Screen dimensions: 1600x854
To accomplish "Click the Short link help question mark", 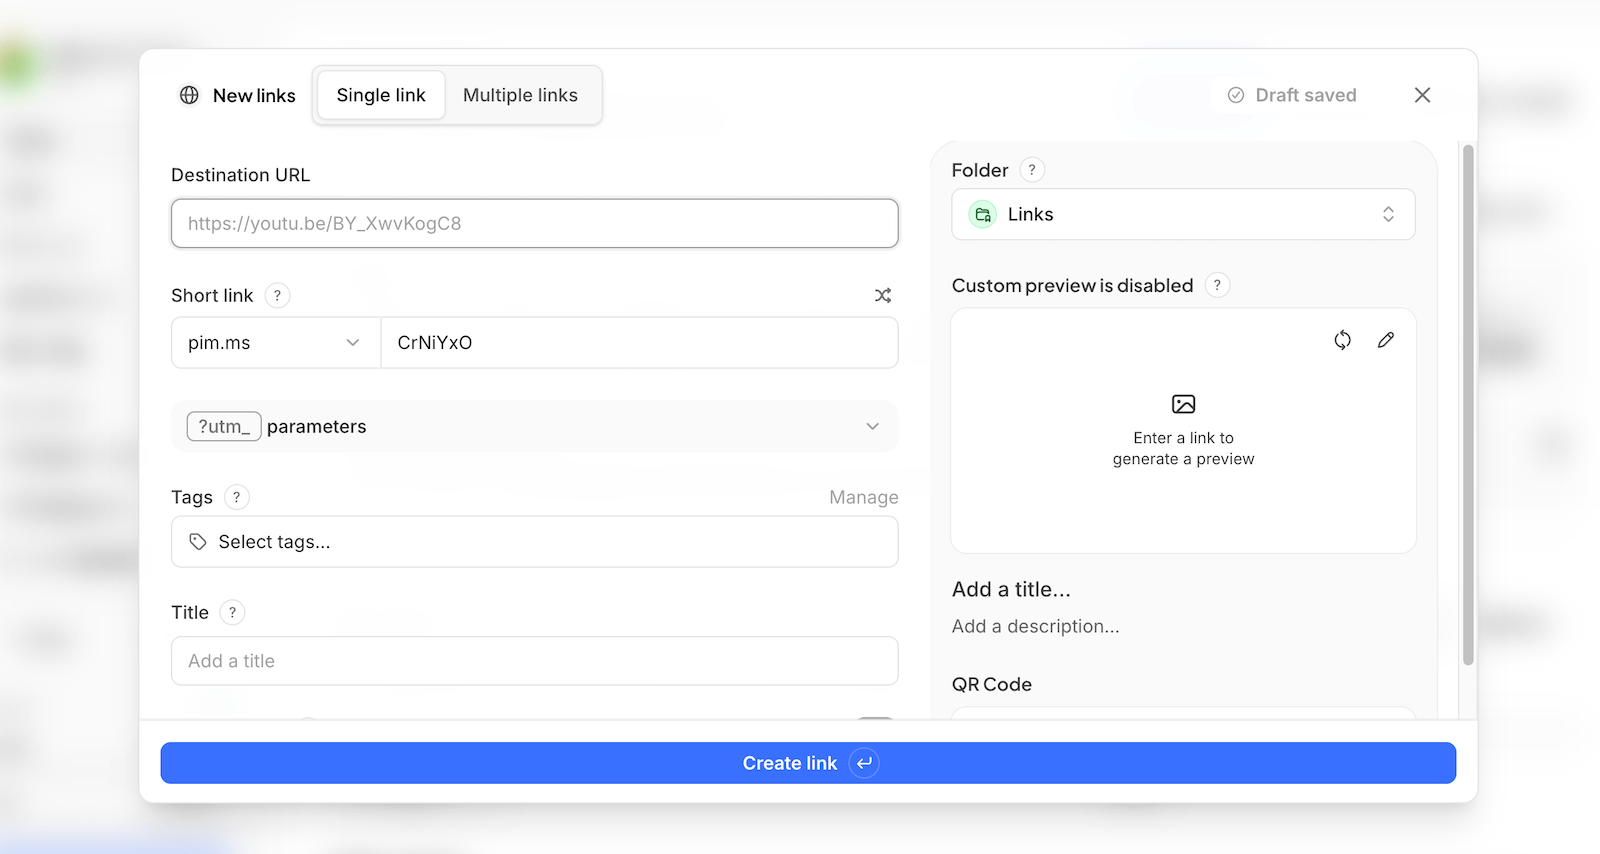I will (x=277, y=295).
